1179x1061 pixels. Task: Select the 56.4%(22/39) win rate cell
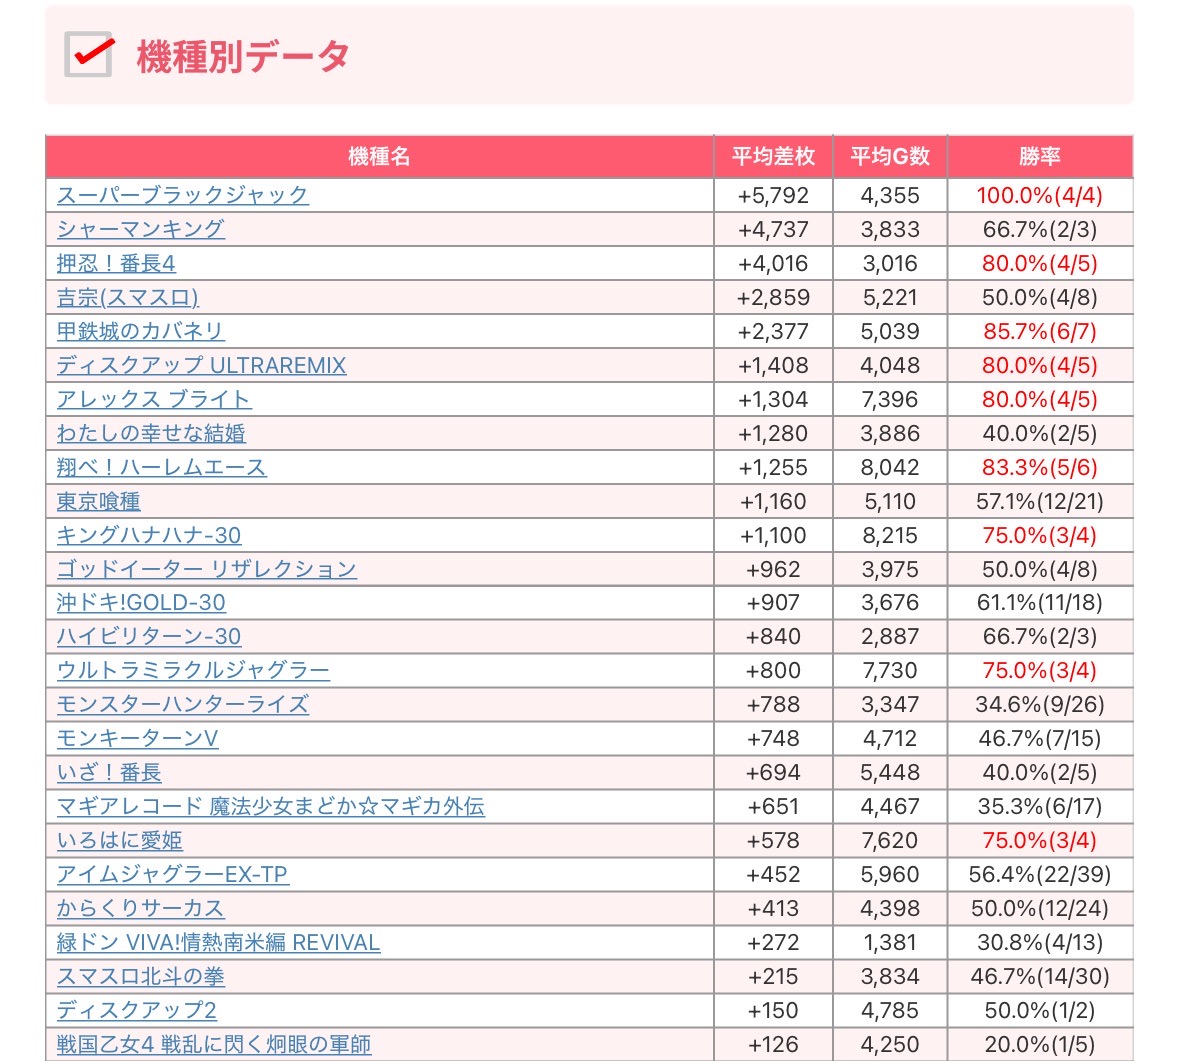[1040, 875]
